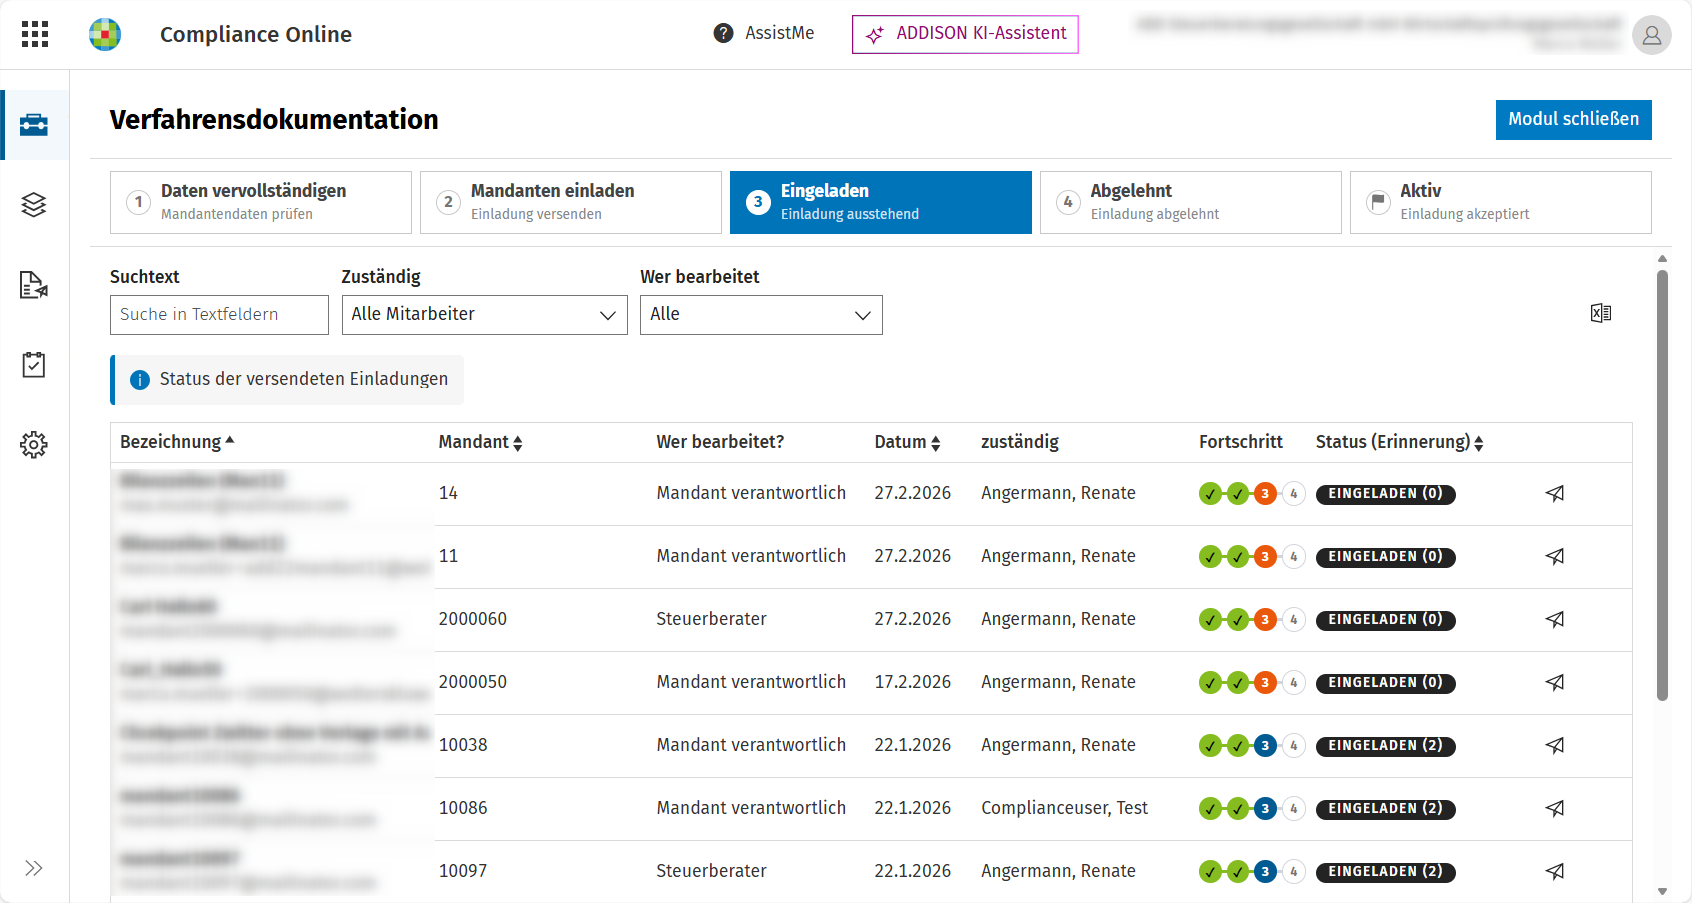This screenshot has width=1692, height=903.
Task: Sort by Bezeichnung column
Action: [x=177, y=442]
